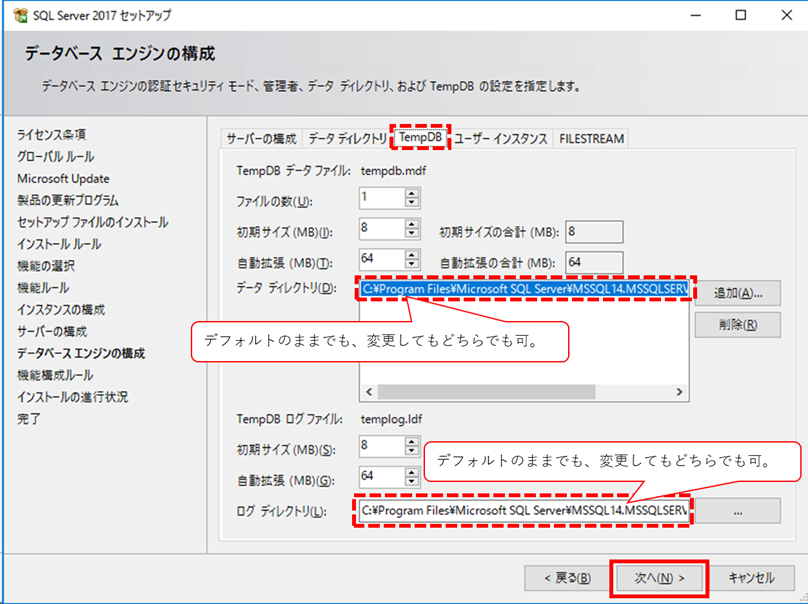Click the ライセンス条項 step in sidebar
Screen dimensions: 808x604
(x=52, y=135)
